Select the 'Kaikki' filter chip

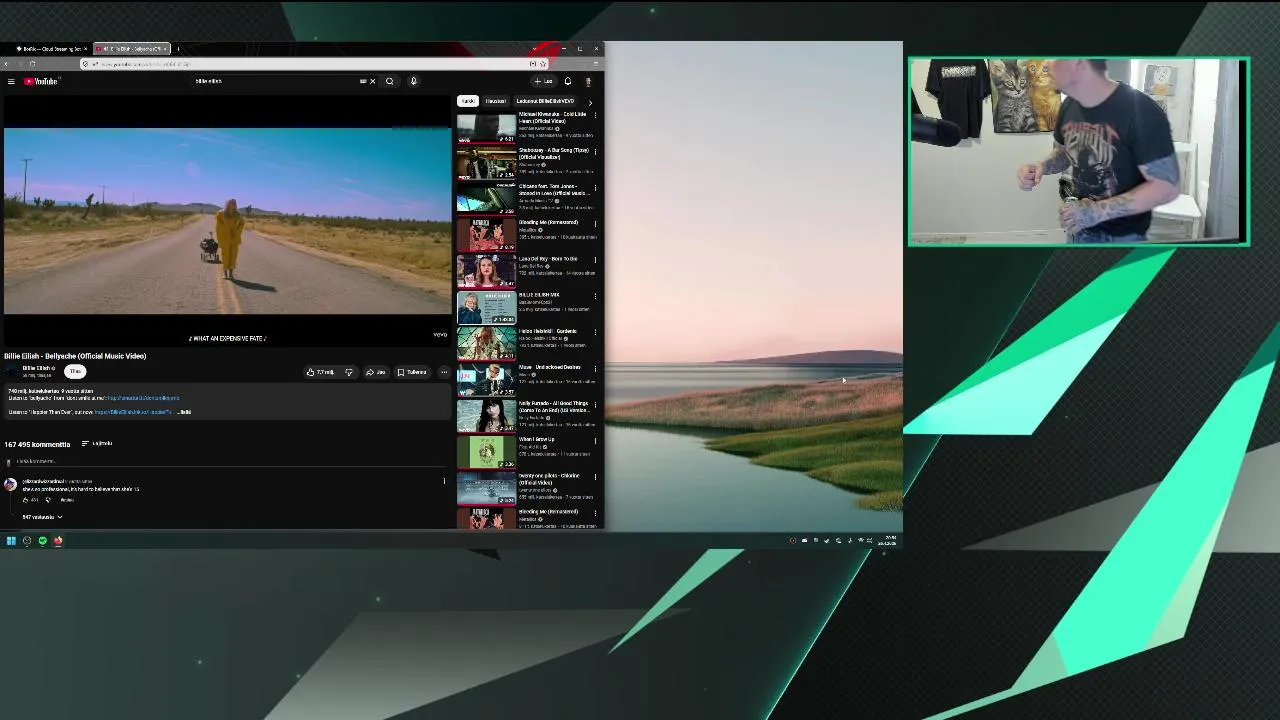466,101
